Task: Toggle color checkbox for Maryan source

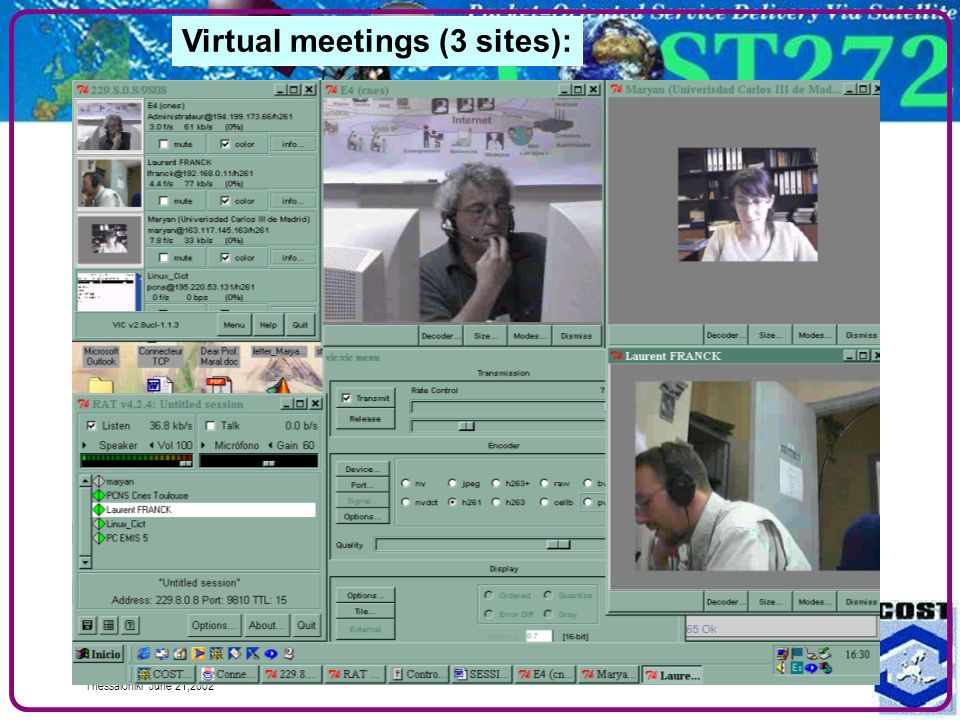Action: (225, 258)
